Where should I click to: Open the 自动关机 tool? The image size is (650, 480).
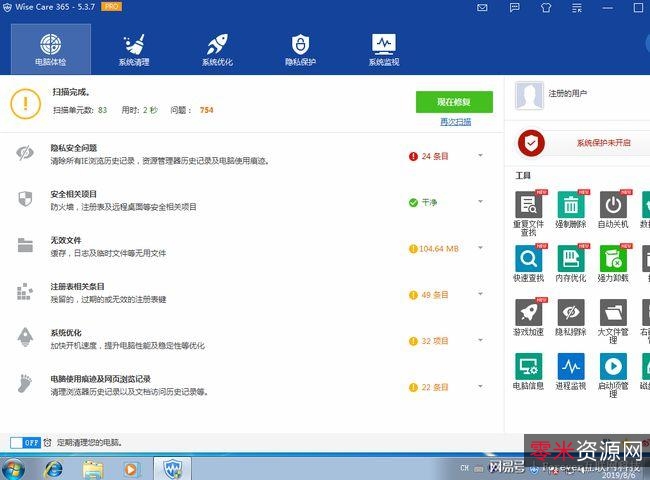coord(613,209)
